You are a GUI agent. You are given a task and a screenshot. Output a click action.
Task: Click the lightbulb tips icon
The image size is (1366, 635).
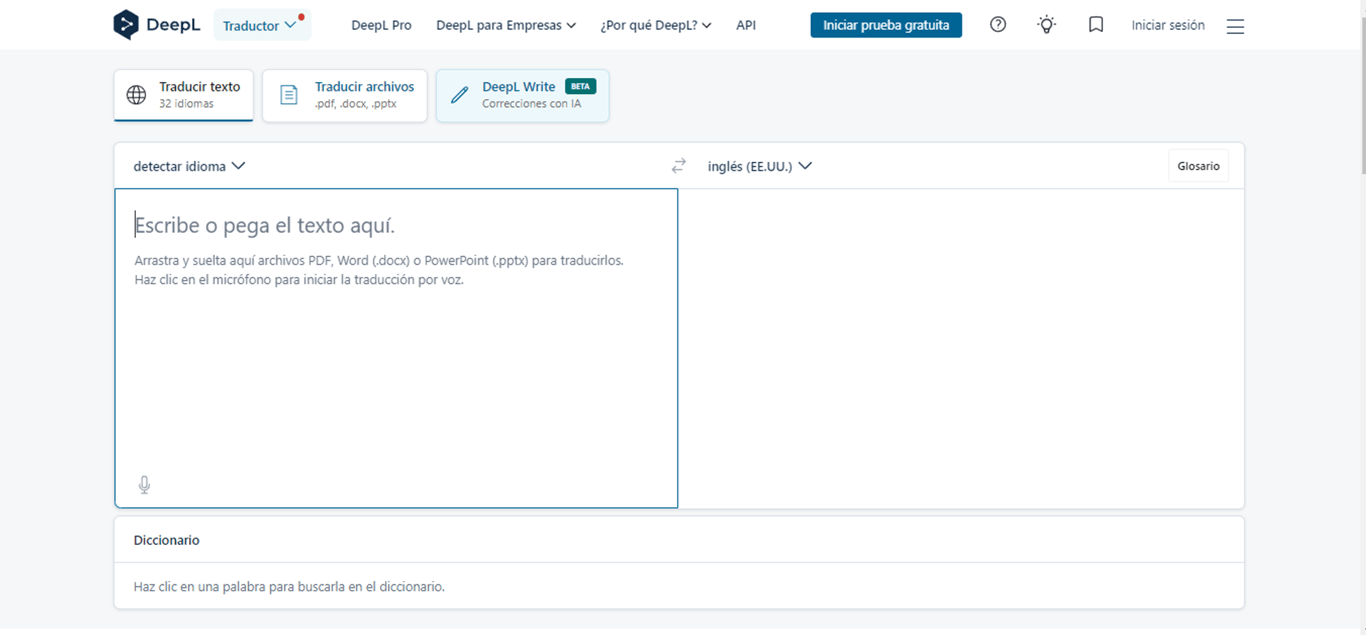click(1047, 25)
